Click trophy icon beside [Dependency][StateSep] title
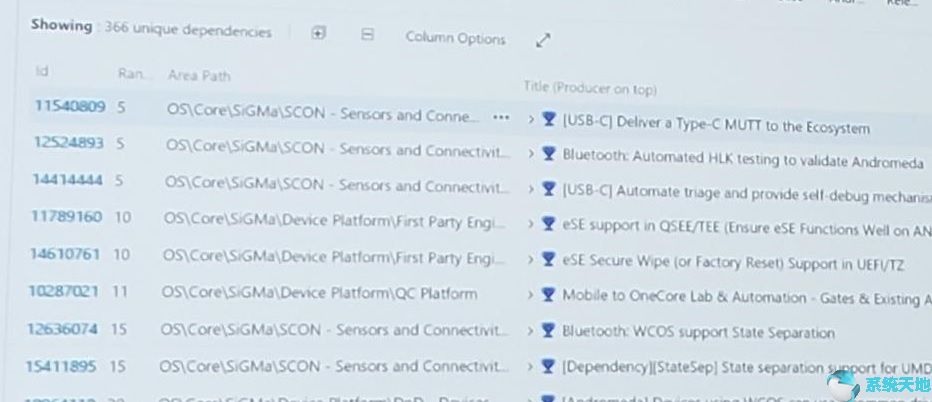The image size is (932, 402). (x=549, y=366)
